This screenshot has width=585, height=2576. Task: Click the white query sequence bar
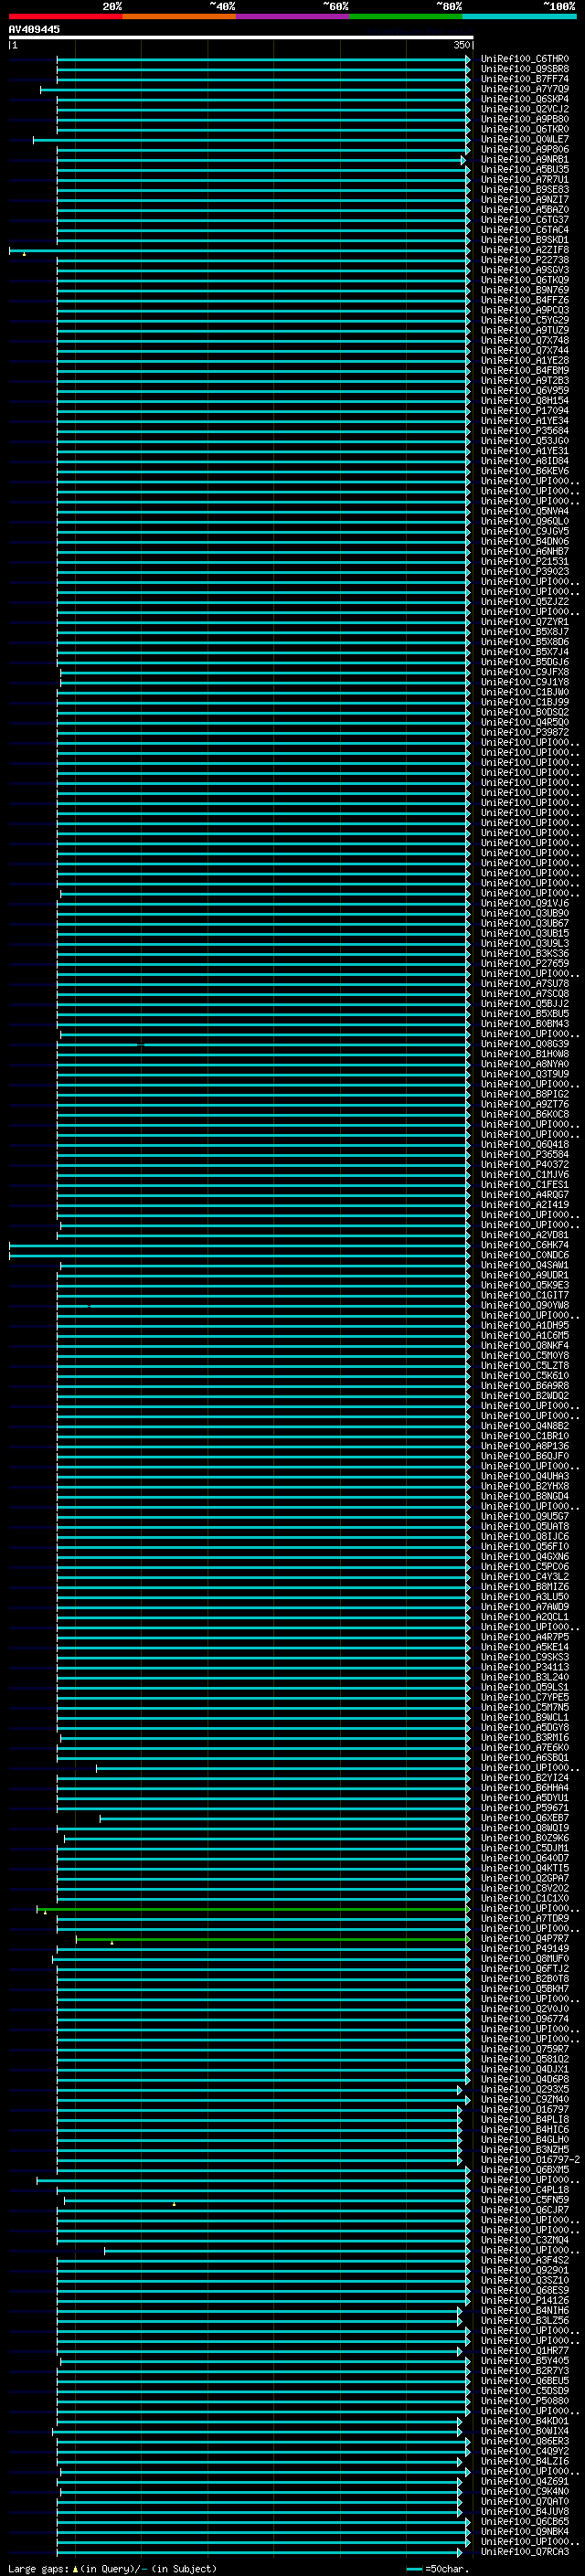pyautogui.click(x=241, y=37)
